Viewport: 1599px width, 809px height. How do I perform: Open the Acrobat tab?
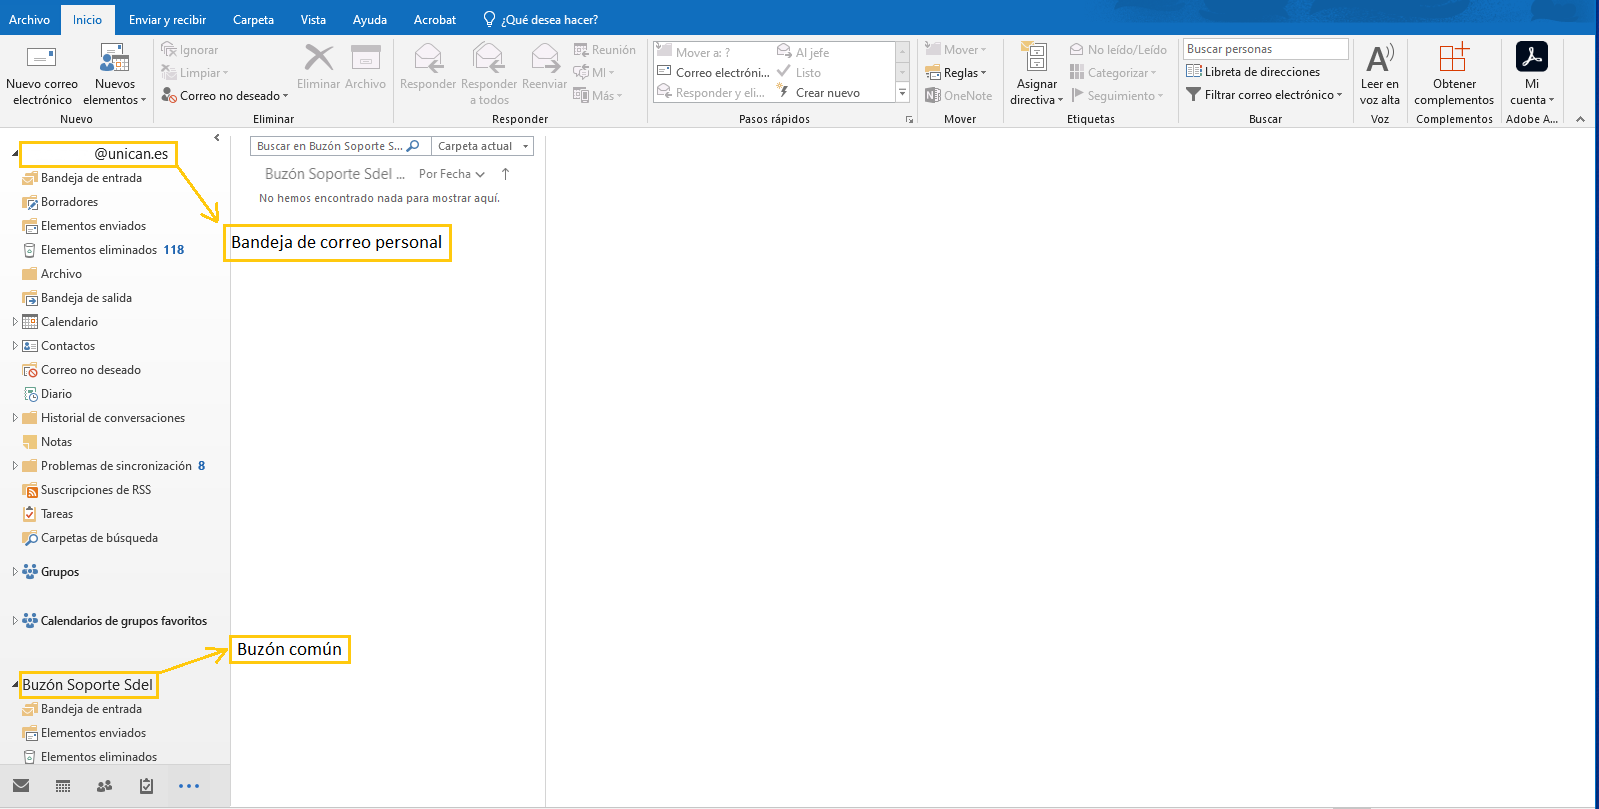coord(435,20)
